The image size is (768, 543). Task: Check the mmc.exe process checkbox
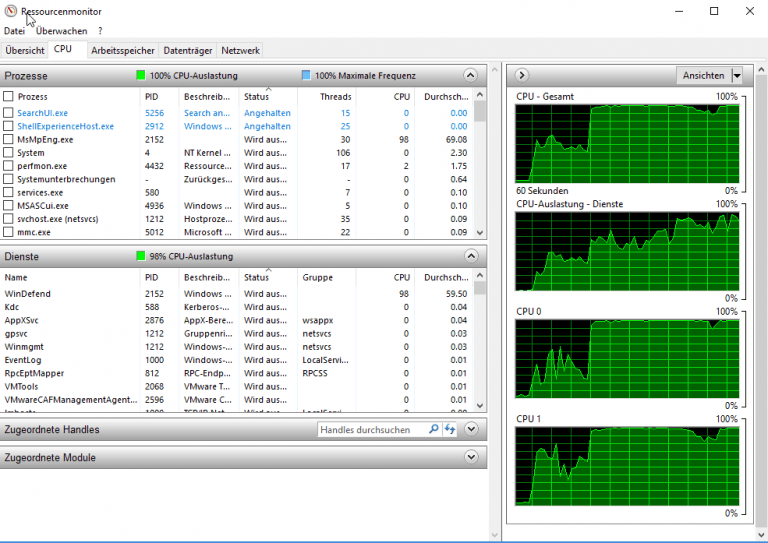point(8,232)
